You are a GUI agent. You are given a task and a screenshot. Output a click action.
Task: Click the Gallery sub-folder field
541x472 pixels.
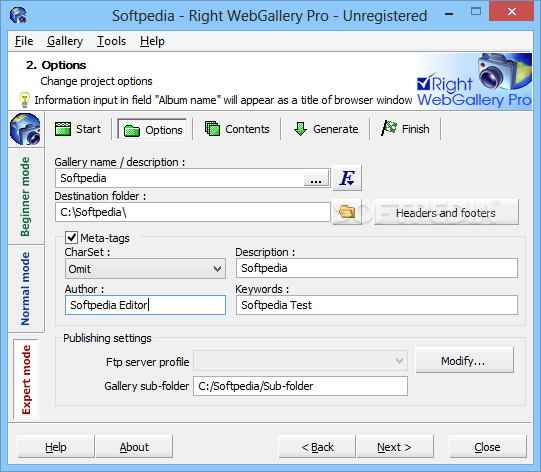pos(300,386)
